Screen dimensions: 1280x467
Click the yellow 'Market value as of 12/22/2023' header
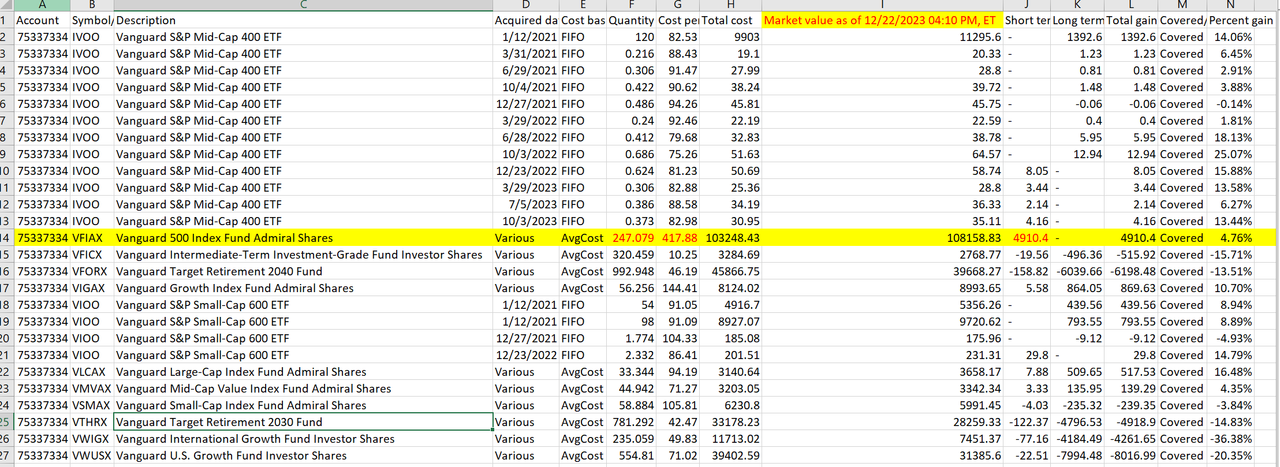[x=882, y=20]
